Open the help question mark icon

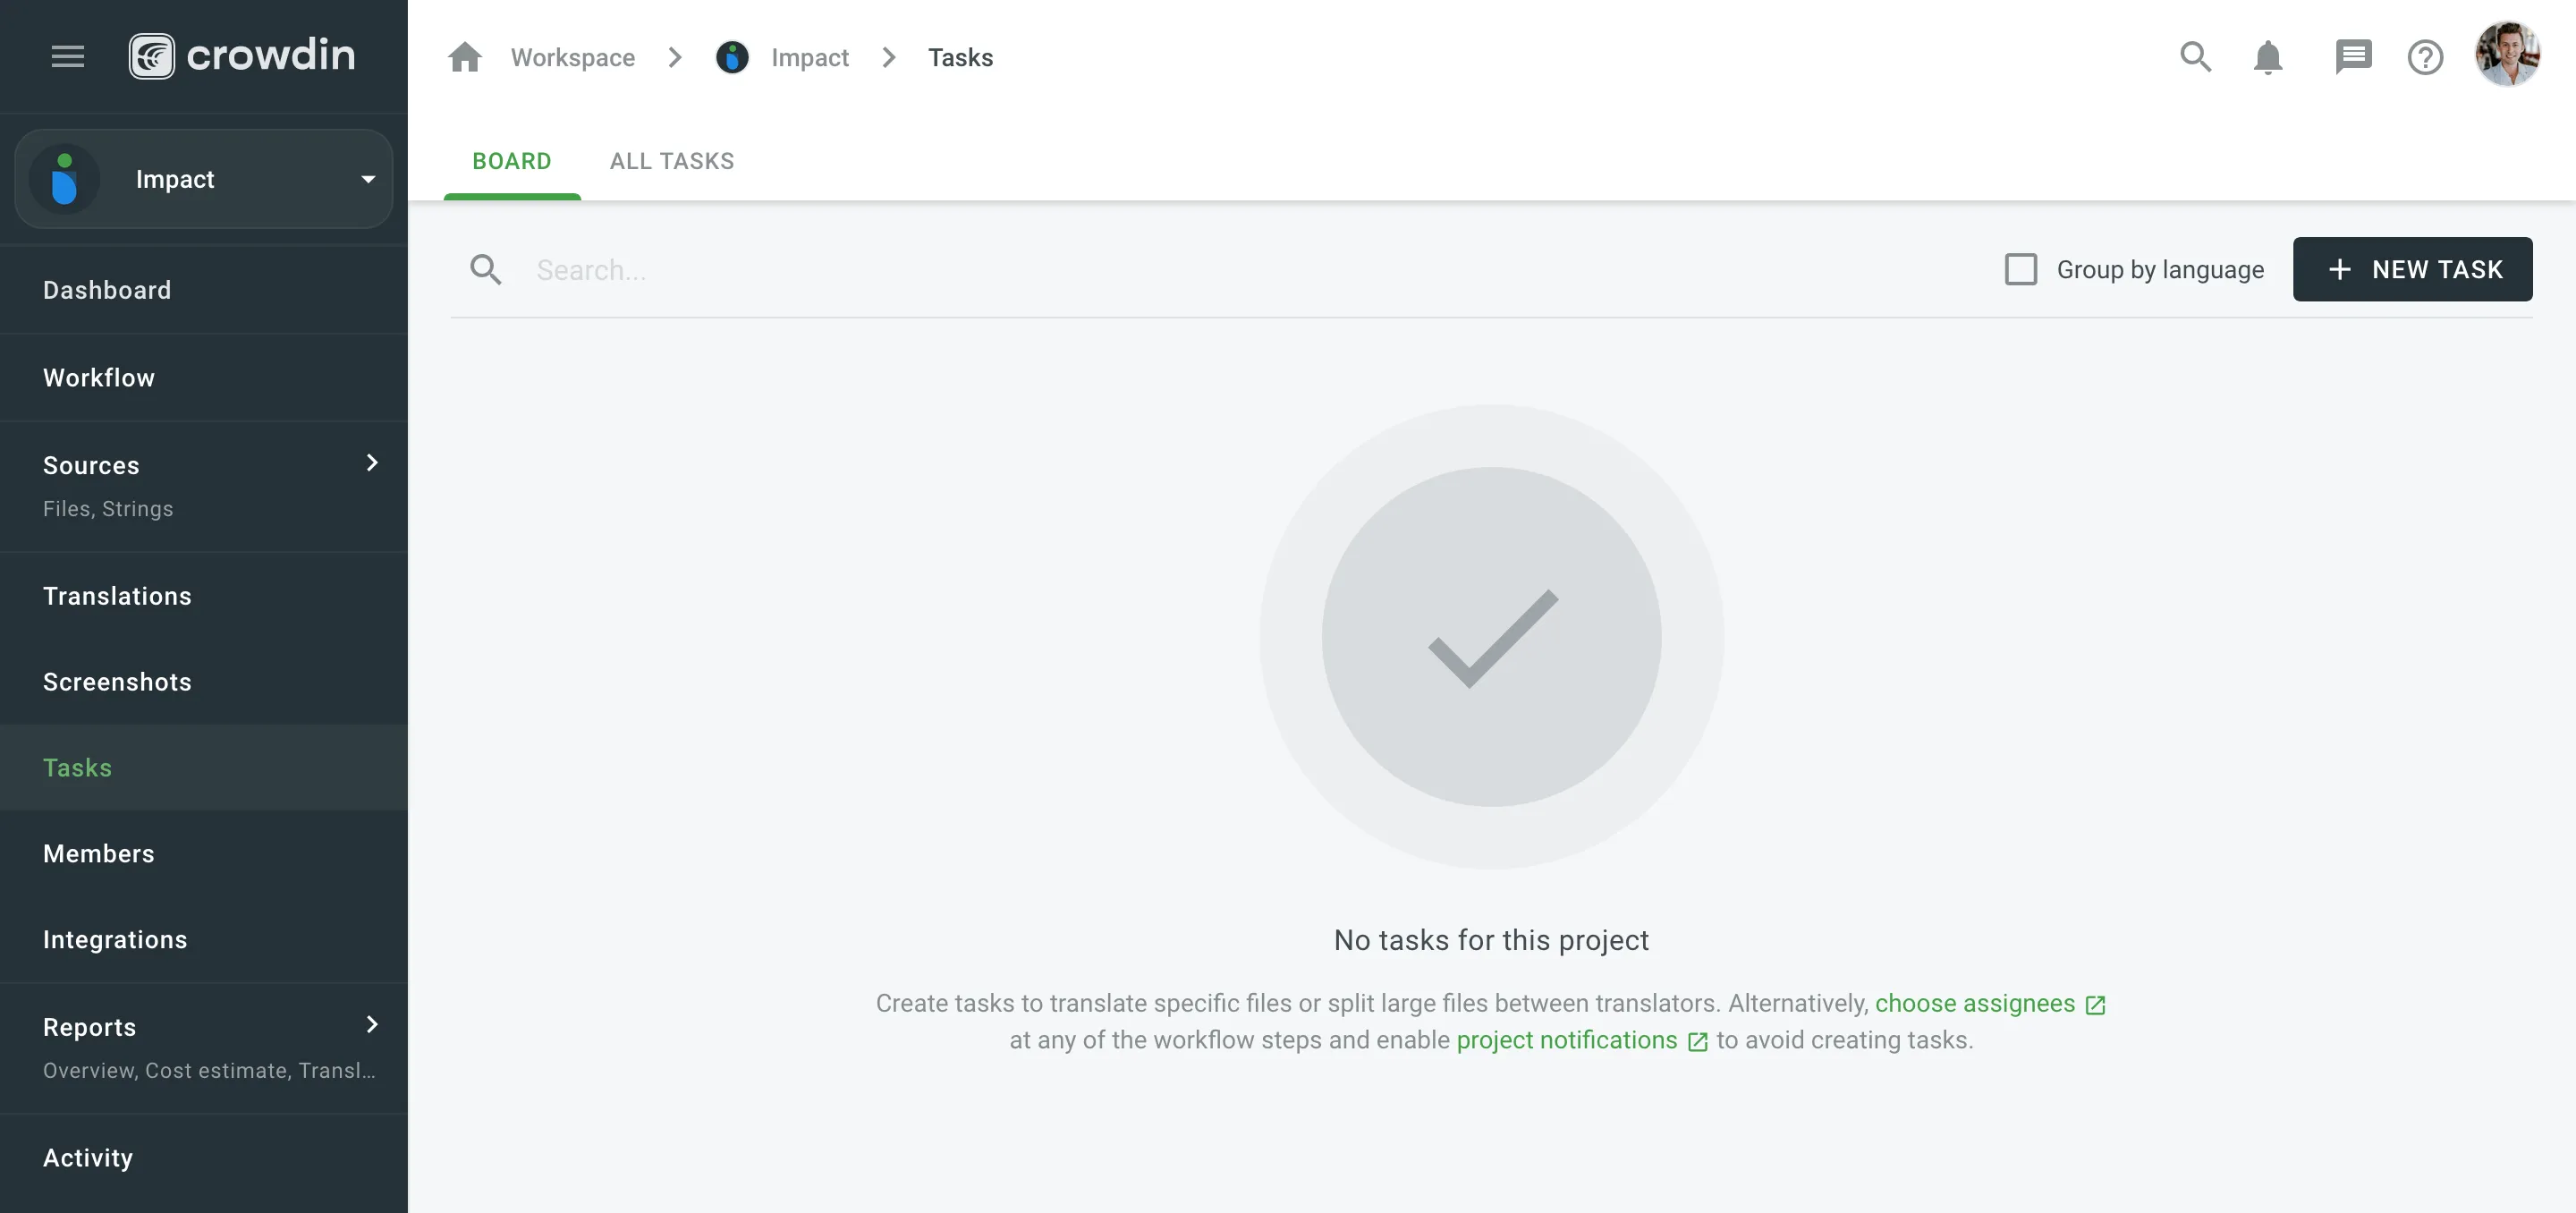tap(2425, 57)
